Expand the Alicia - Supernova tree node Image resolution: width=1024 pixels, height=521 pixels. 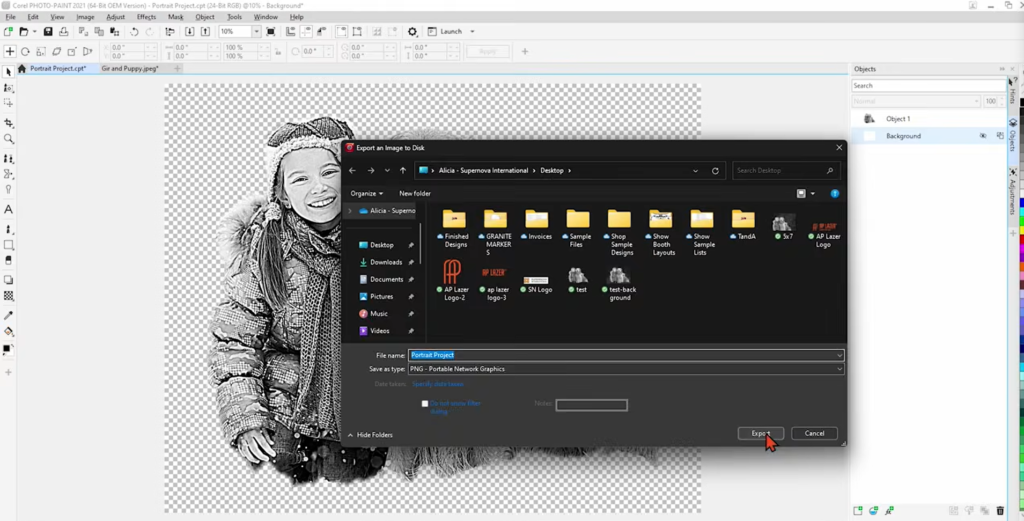[x=349, y=211]
